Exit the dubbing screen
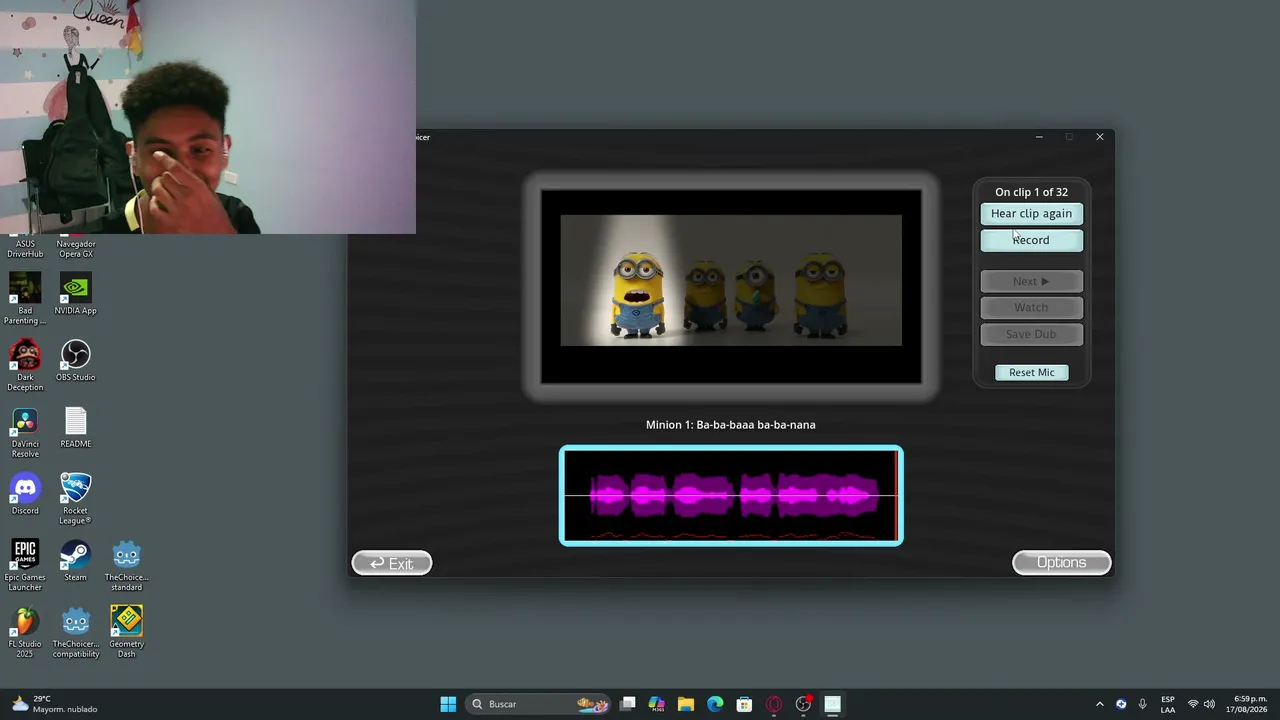1280x720 pixels. pos(392,563)
